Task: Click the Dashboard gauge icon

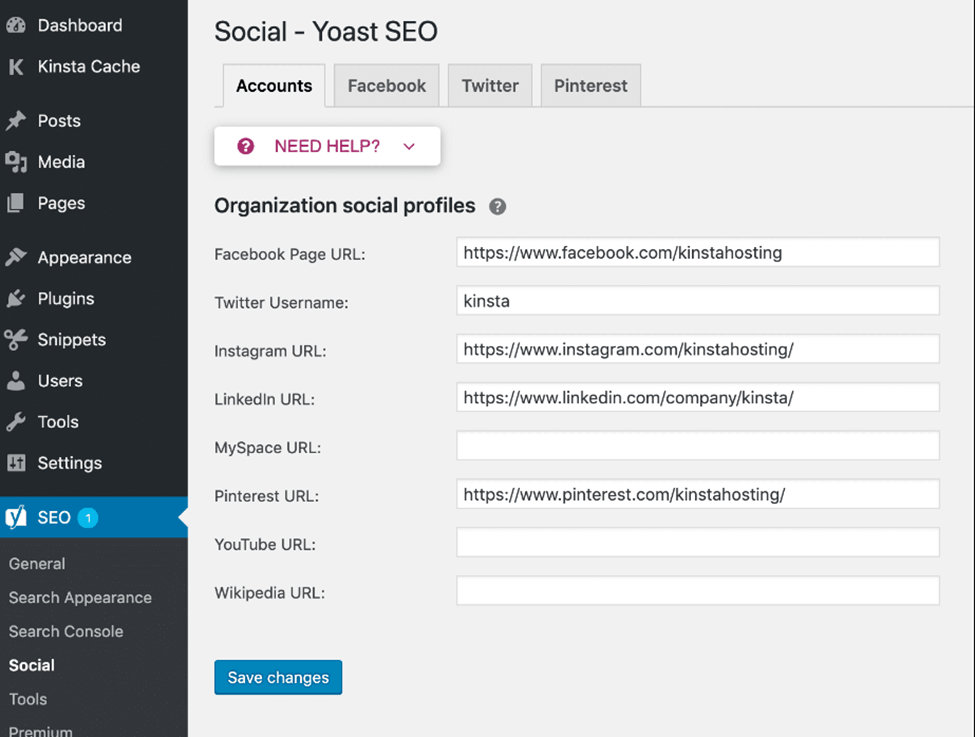Action: pos(16,25)
